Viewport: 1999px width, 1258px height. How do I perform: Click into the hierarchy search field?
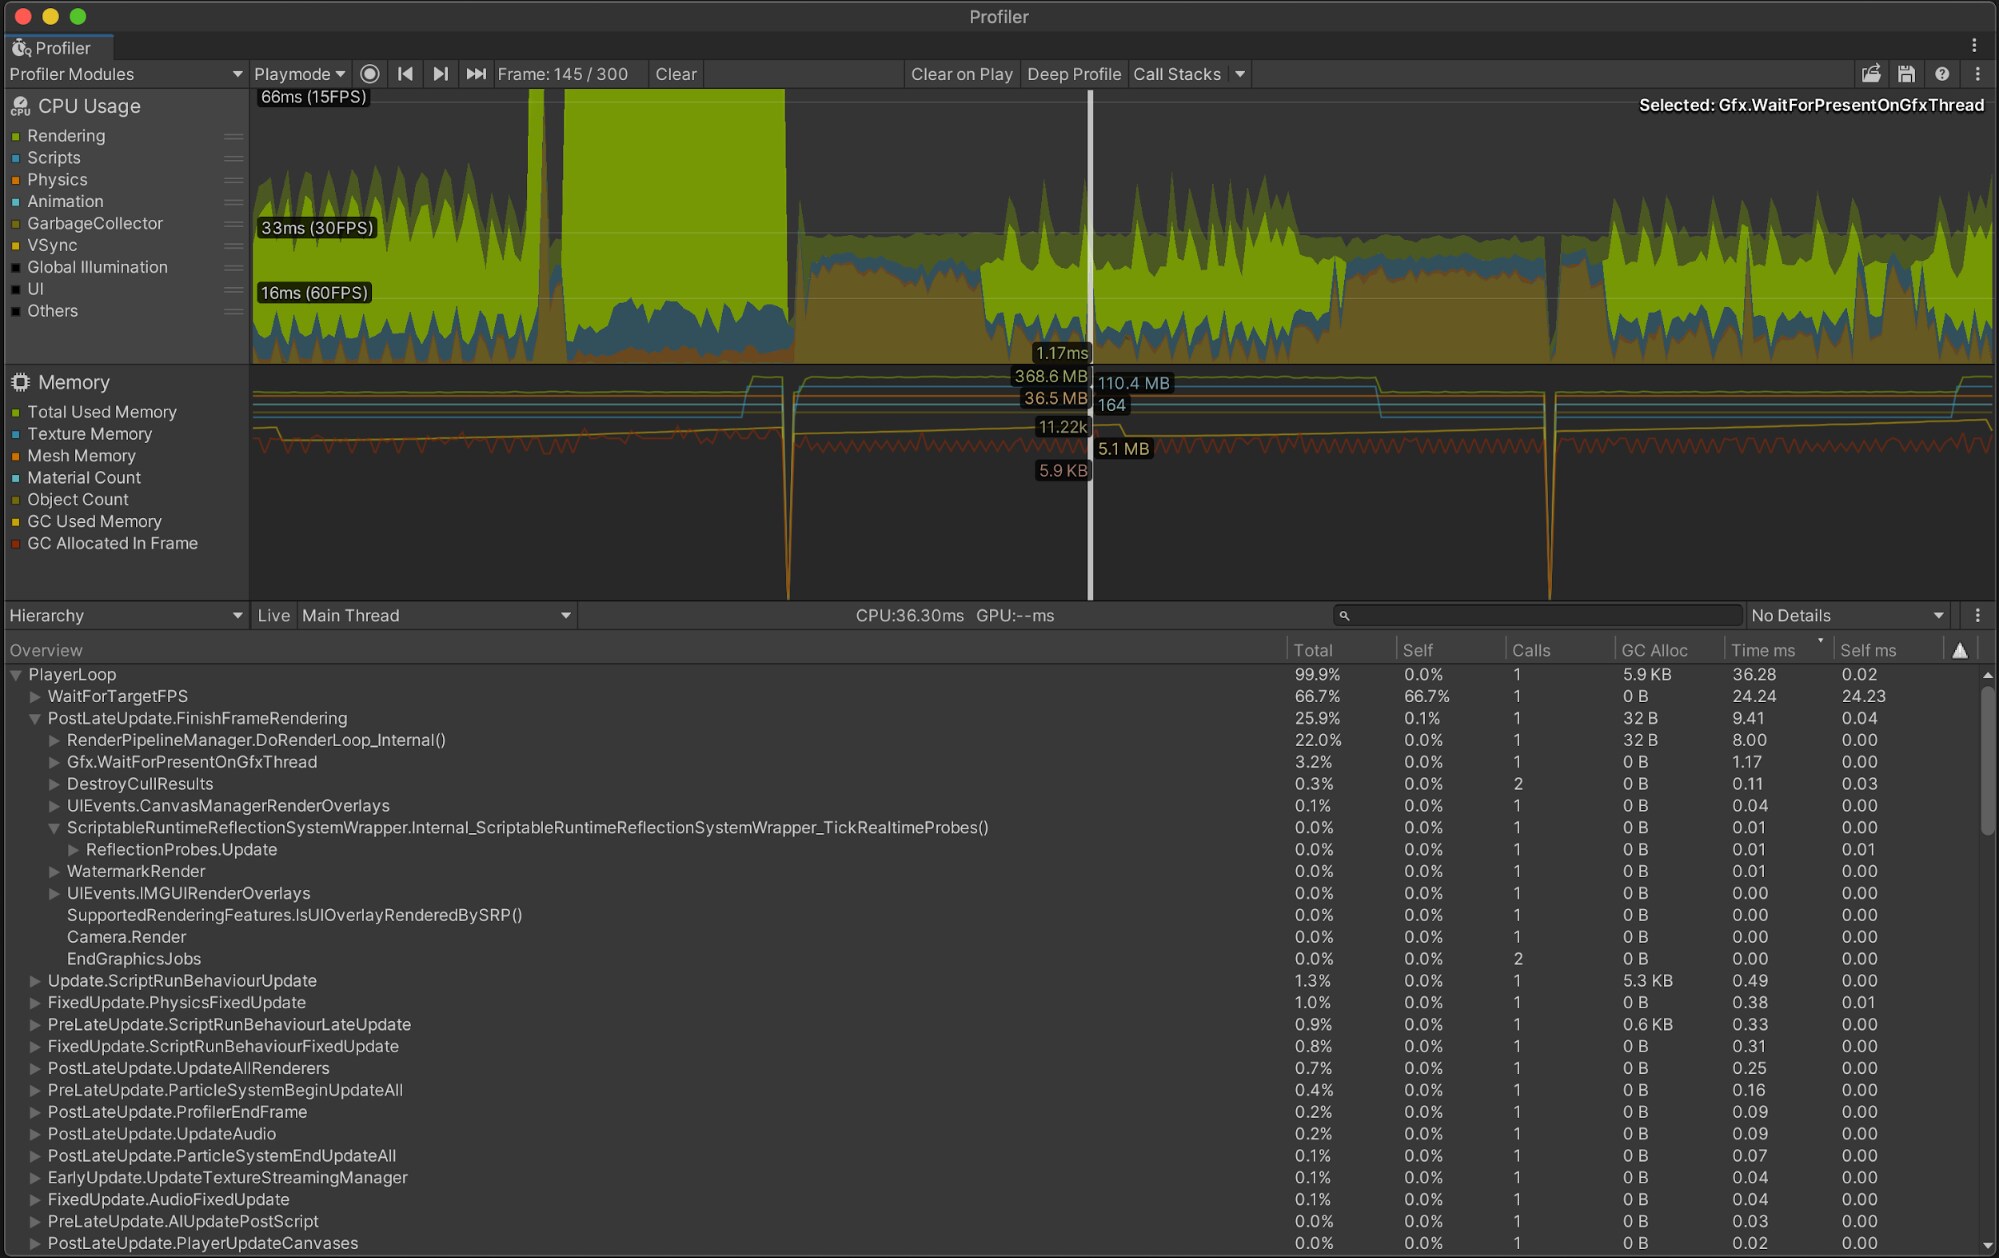point(1540,616)
